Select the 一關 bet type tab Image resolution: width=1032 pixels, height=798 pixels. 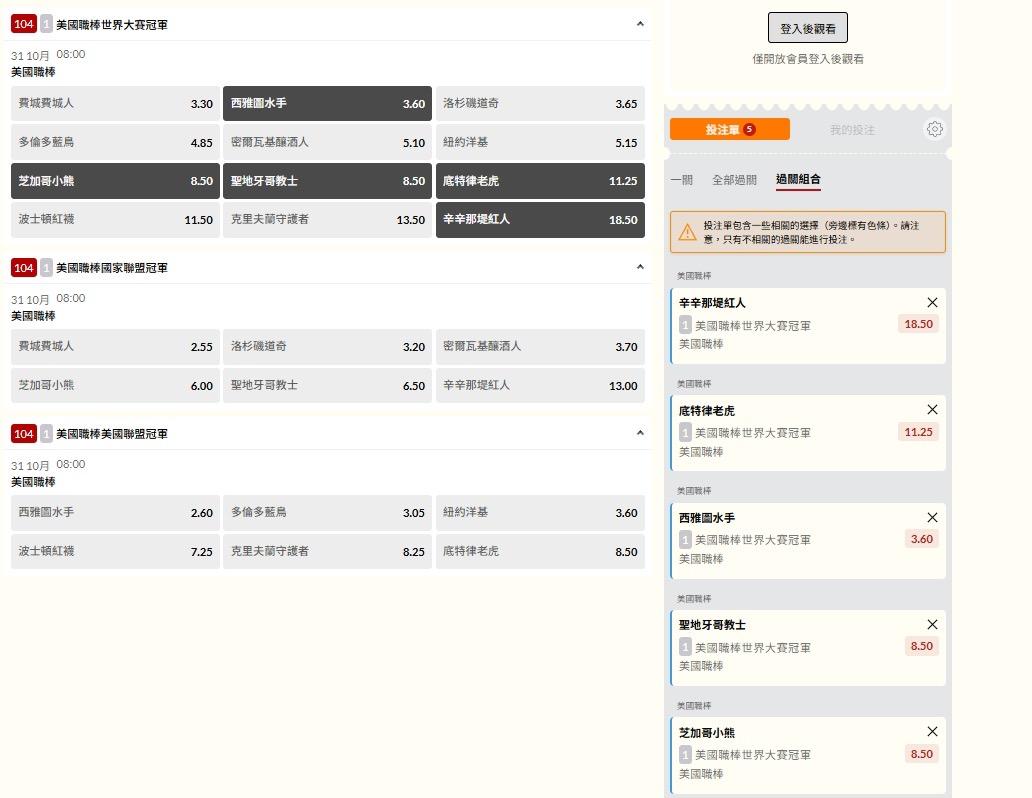(682, 180)
